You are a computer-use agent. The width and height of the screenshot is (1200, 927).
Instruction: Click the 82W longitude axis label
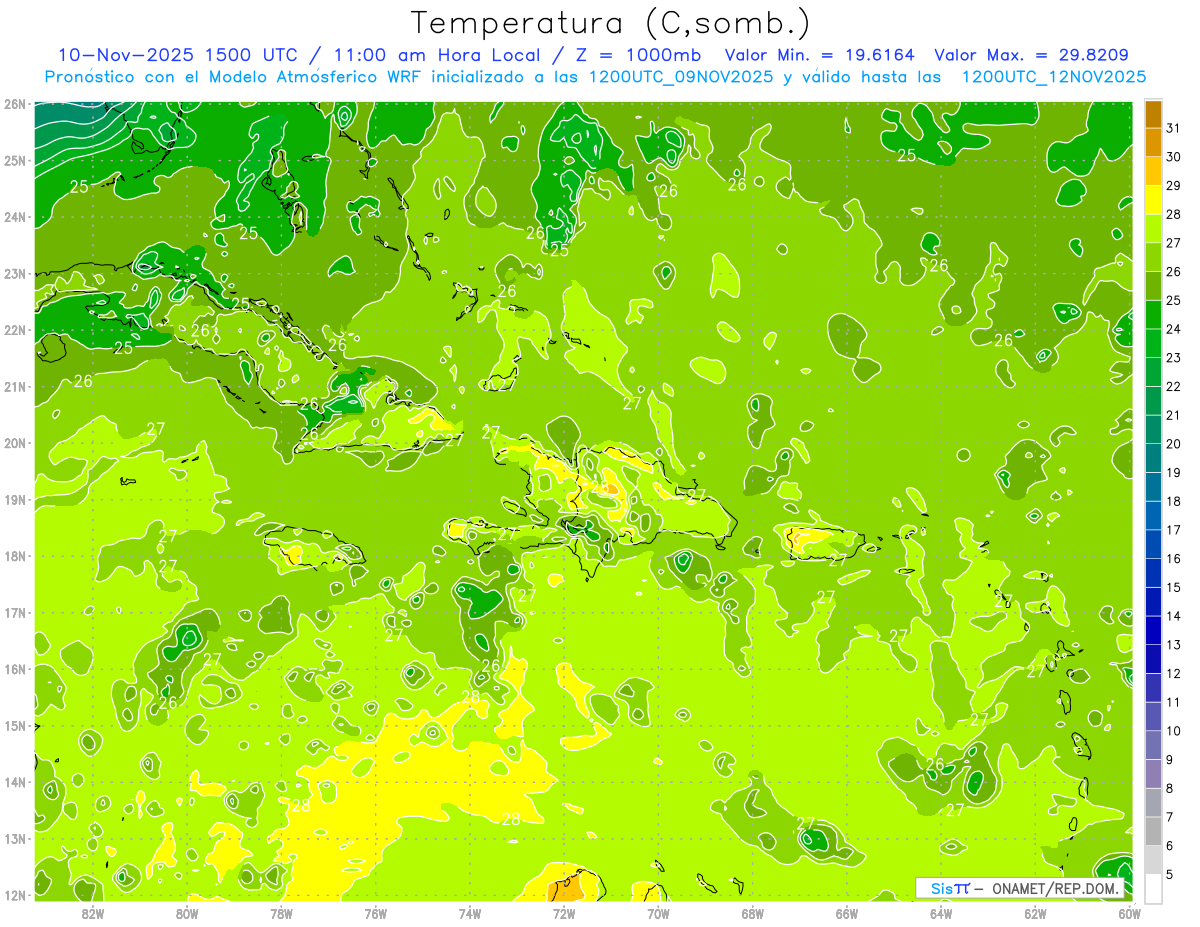[x=93, y=913]
